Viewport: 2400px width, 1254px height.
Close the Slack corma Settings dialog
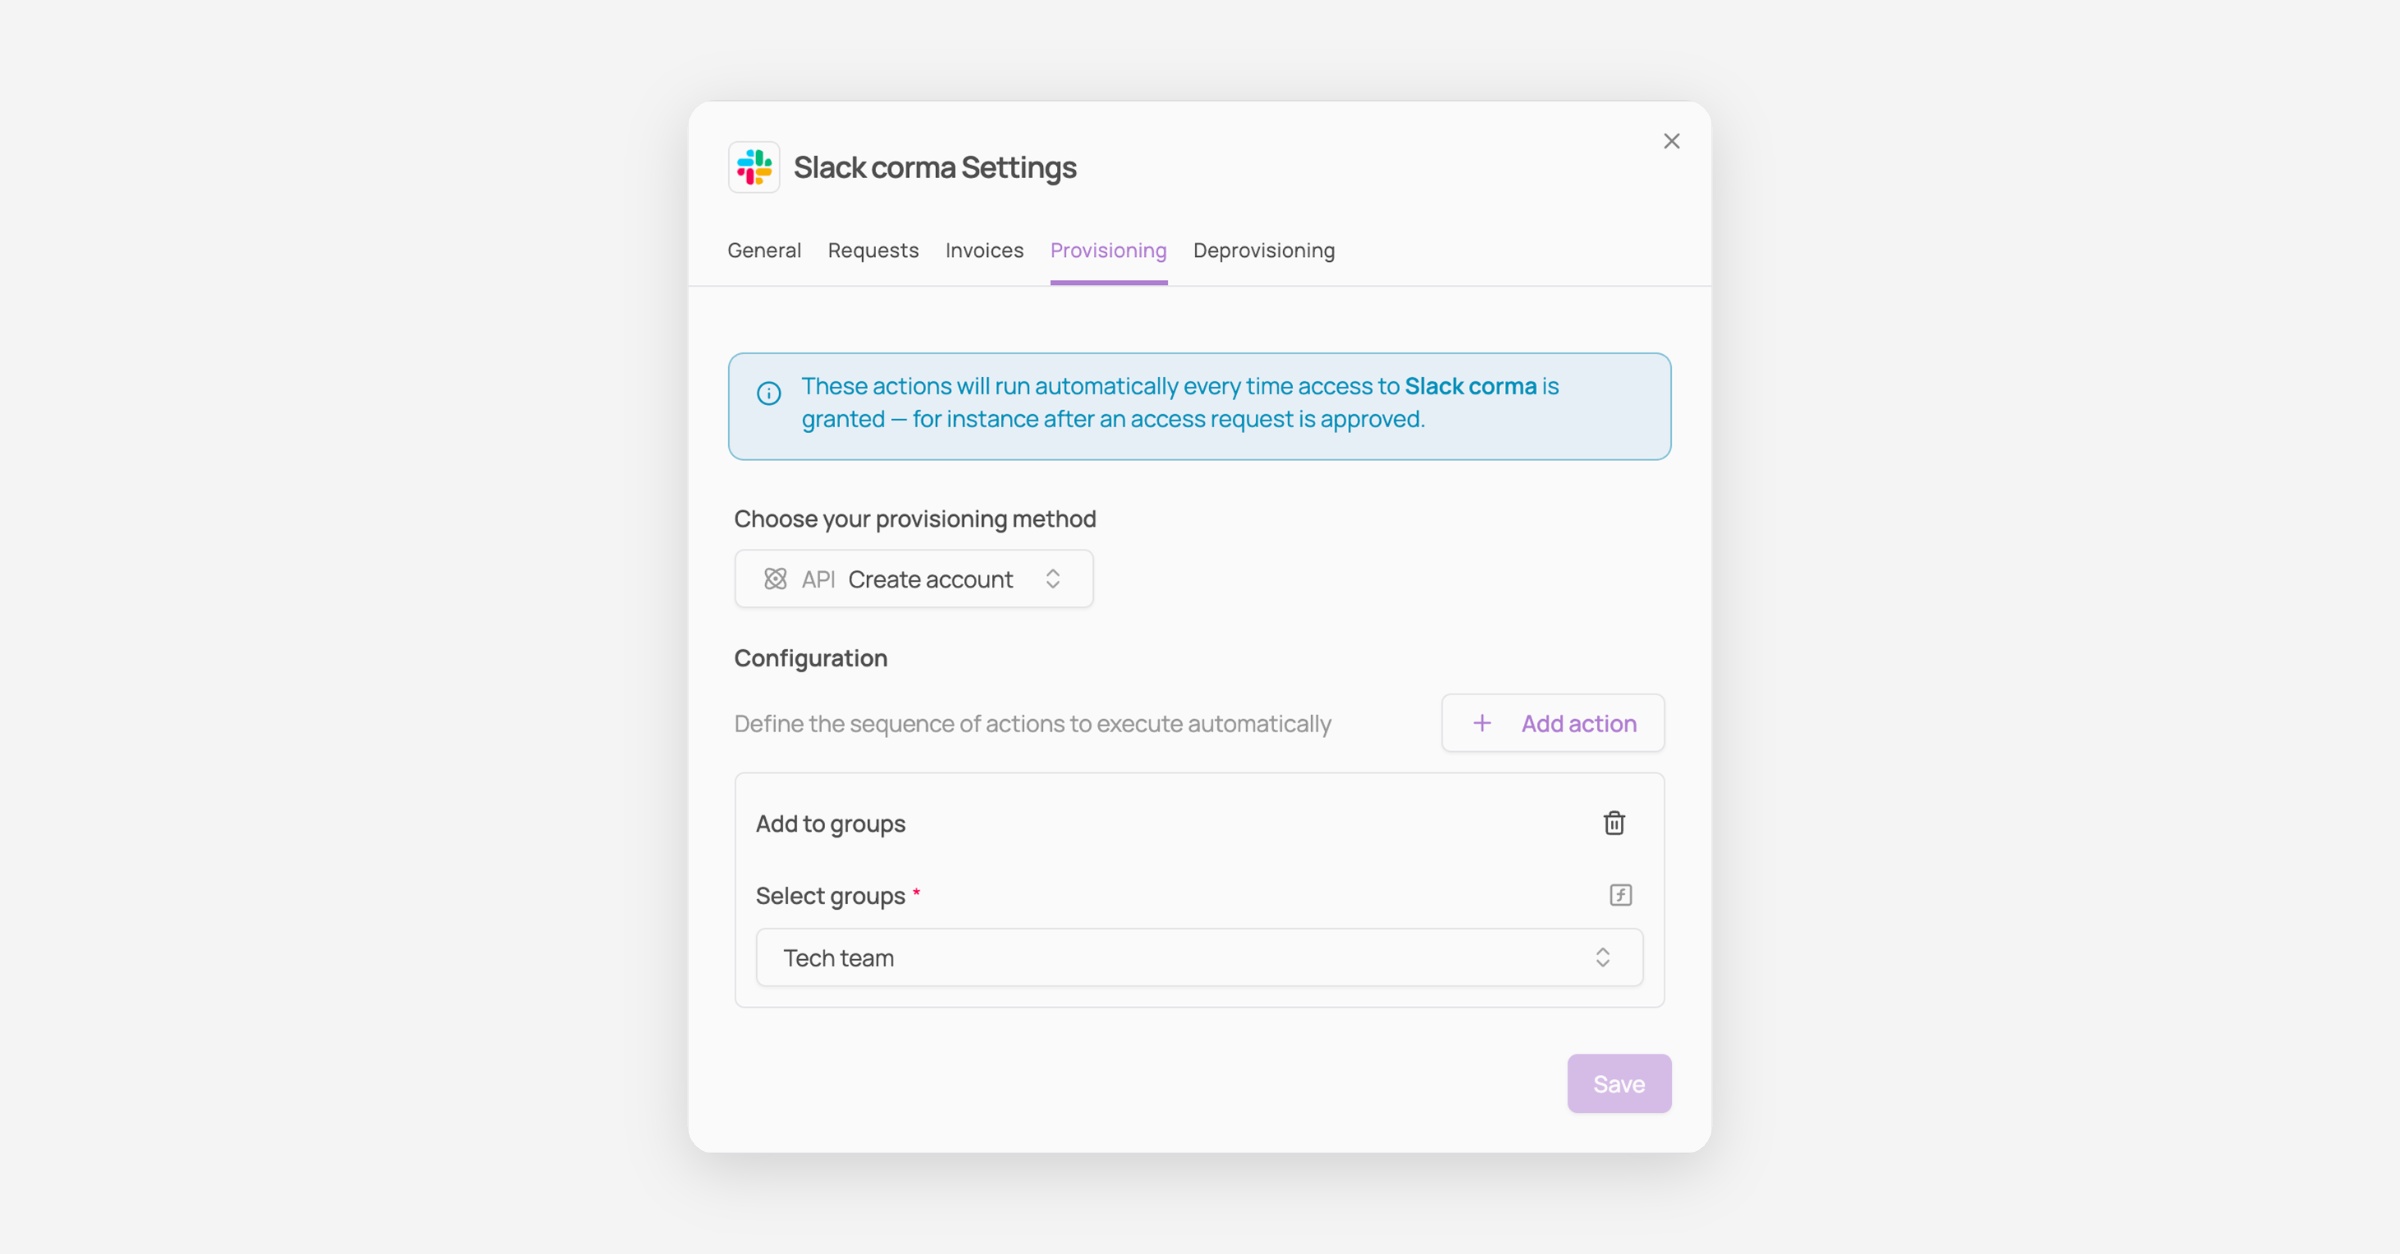point(1671,141)
